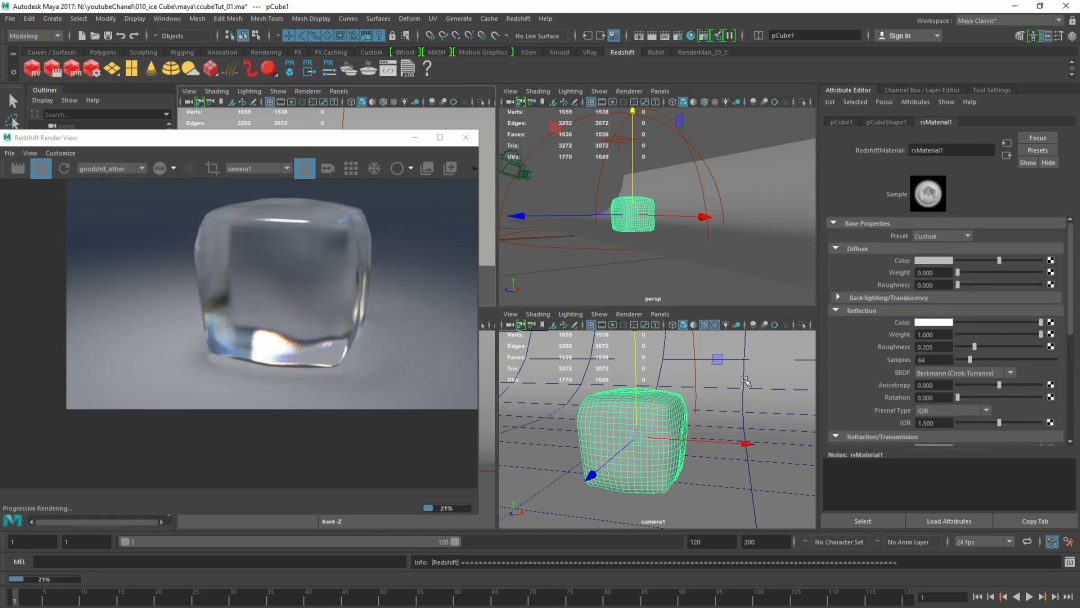
Task: Adjust the Reflection Roughness slider
Action: pyautogui.click(x=974, y=347)
